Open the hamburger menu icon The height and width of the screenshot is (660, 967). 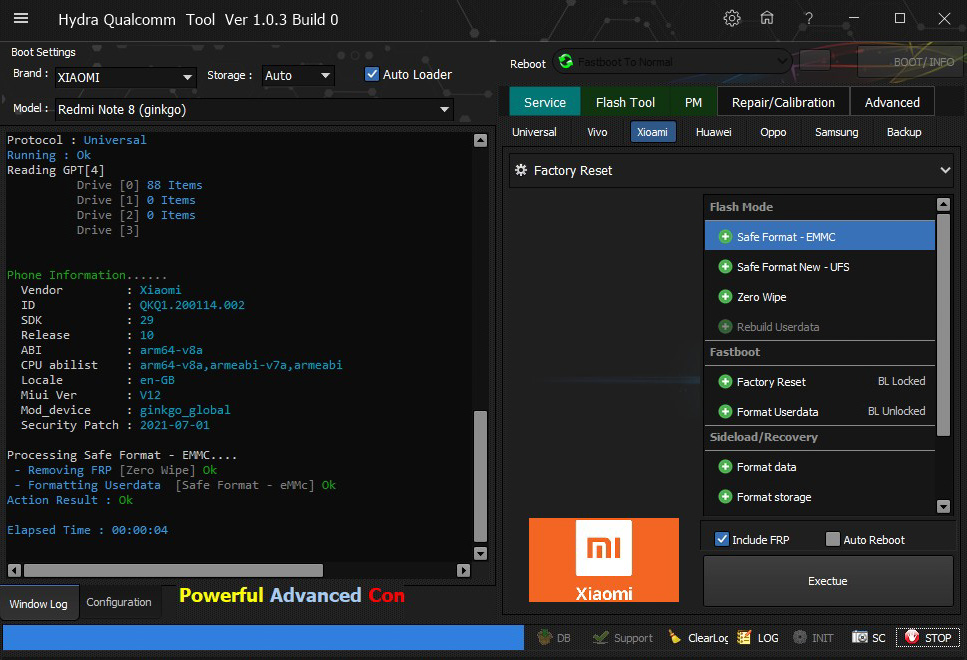pyautogui.click(x=20, y=19)
